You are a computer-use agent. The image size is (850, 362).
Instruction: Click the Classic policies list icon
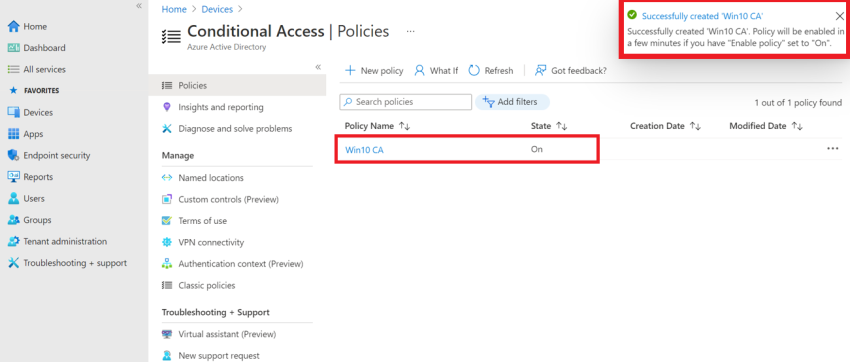[167, 285]
